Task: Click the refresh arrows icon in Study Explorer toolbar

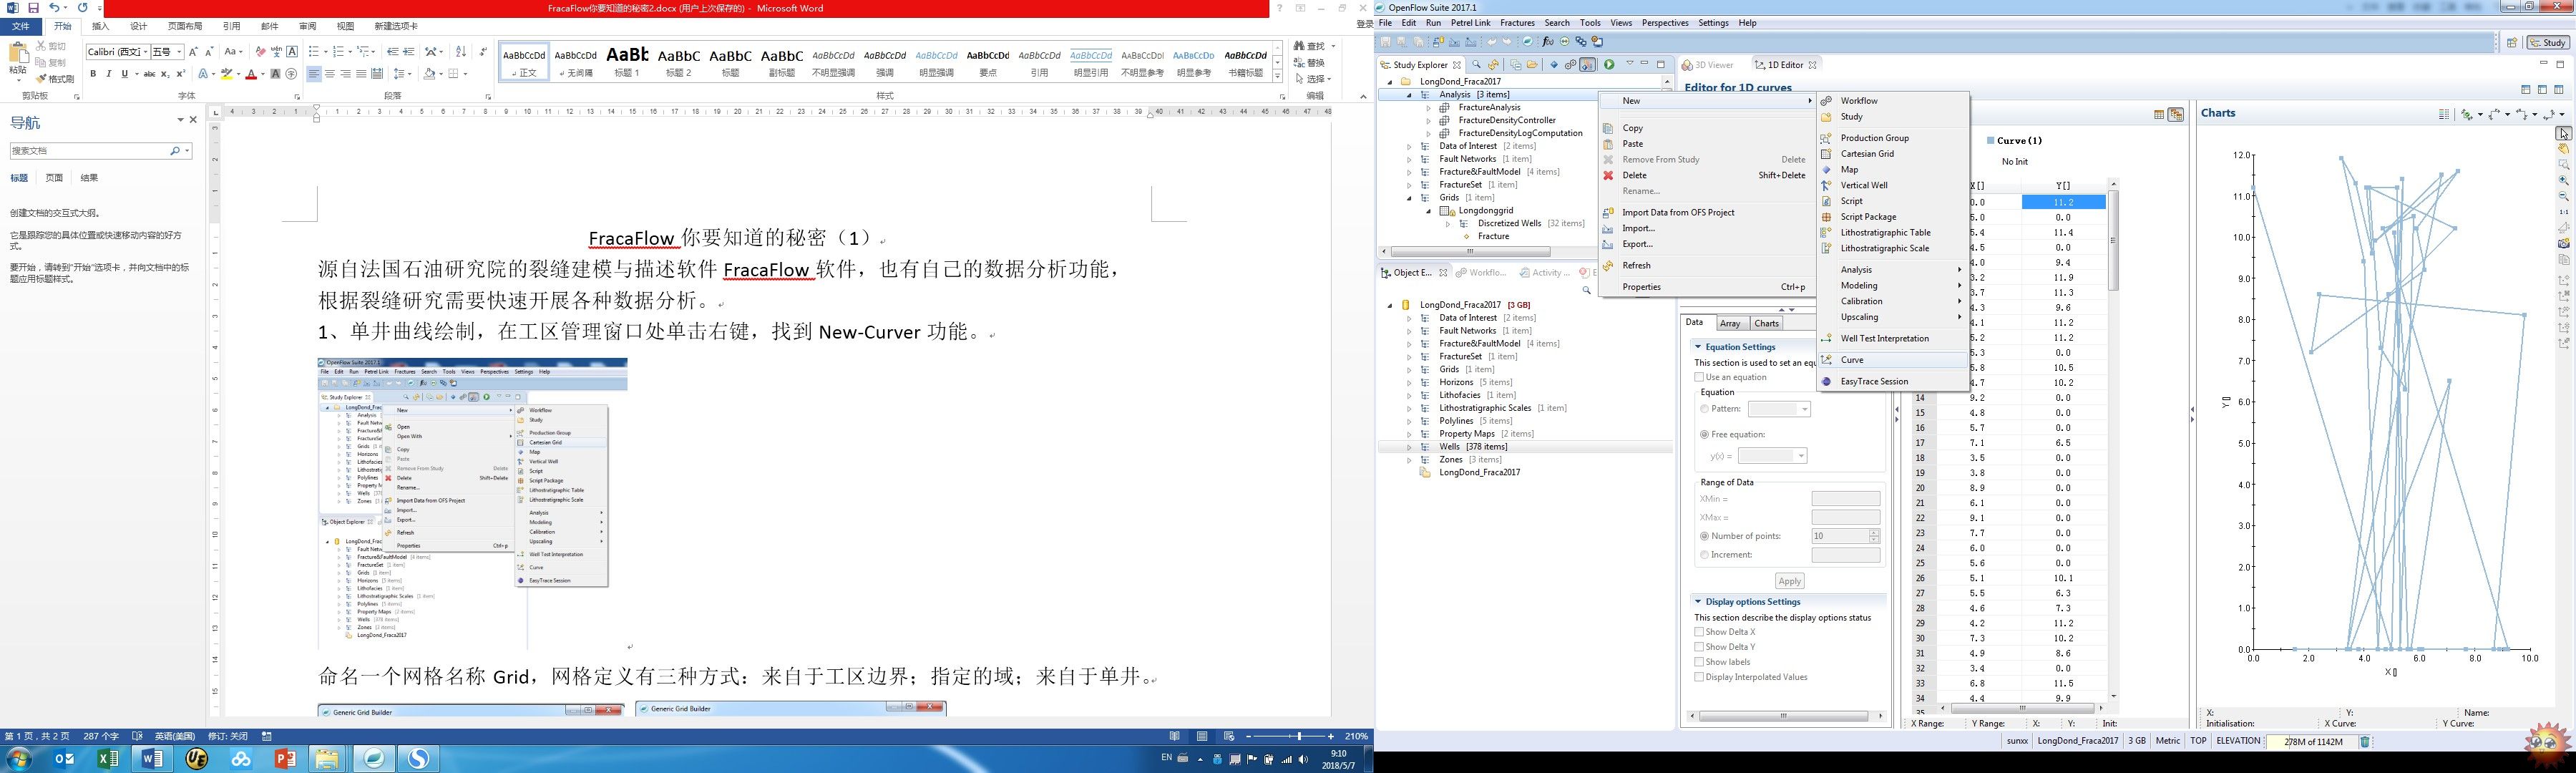Action: point(1493,65)
